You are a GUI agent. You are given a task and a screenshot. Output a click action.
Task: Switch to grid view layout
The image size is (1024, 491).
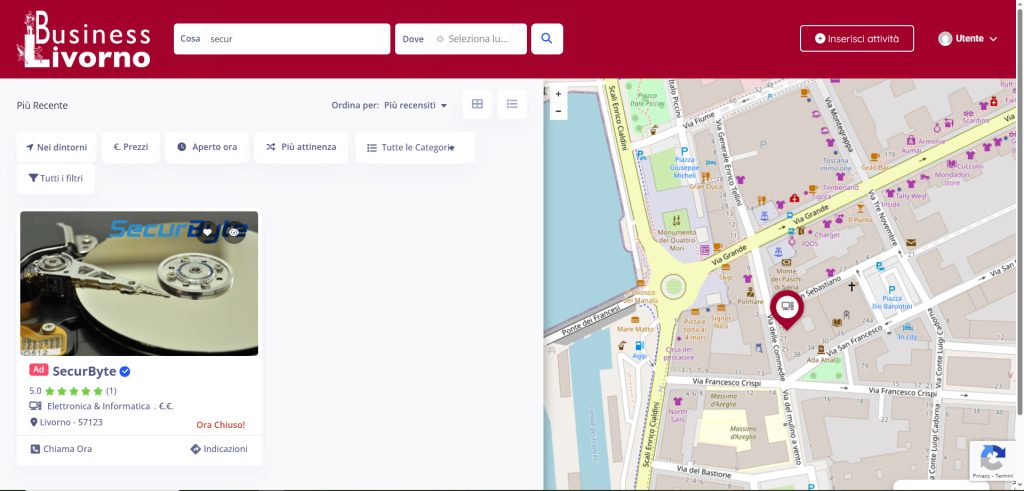(x=477, y=104)
